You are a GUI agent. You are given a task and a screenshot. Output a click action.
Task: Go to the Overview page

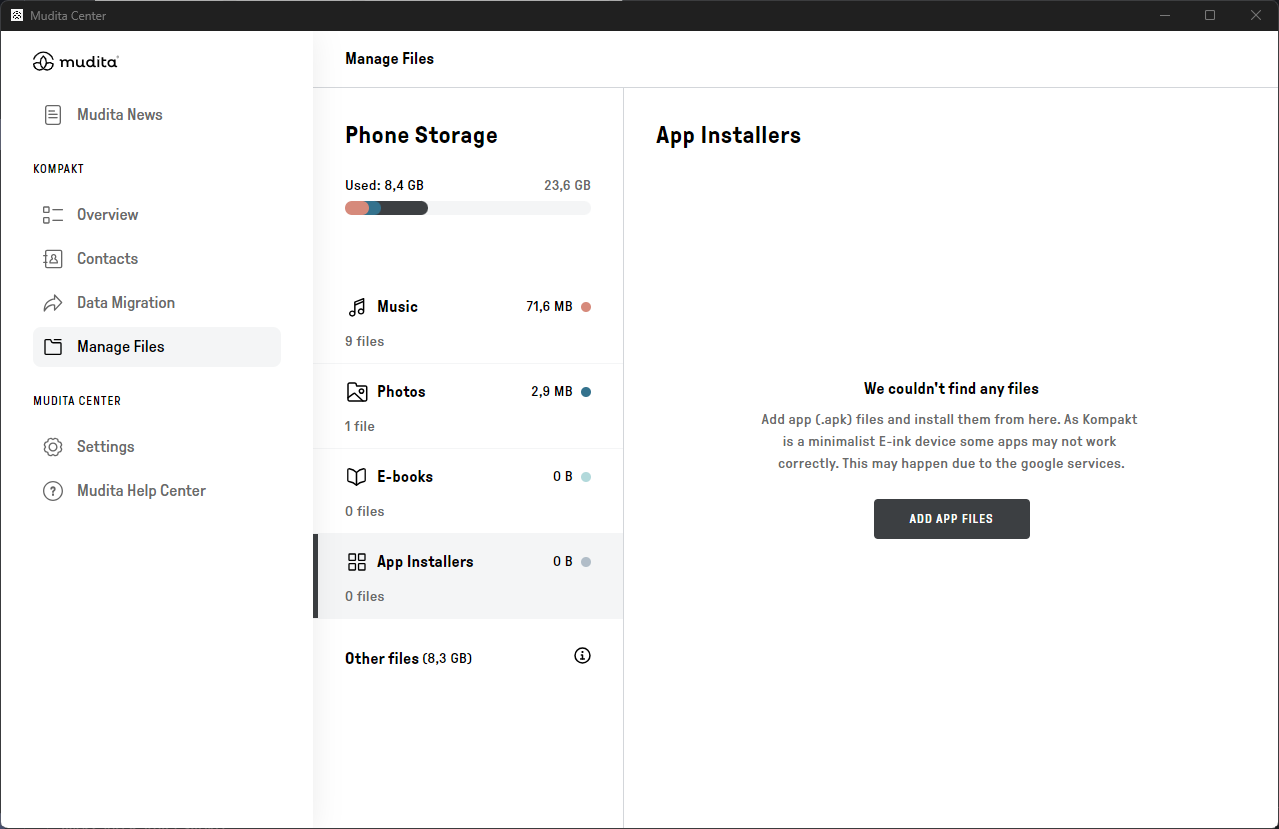pos(157,215)
